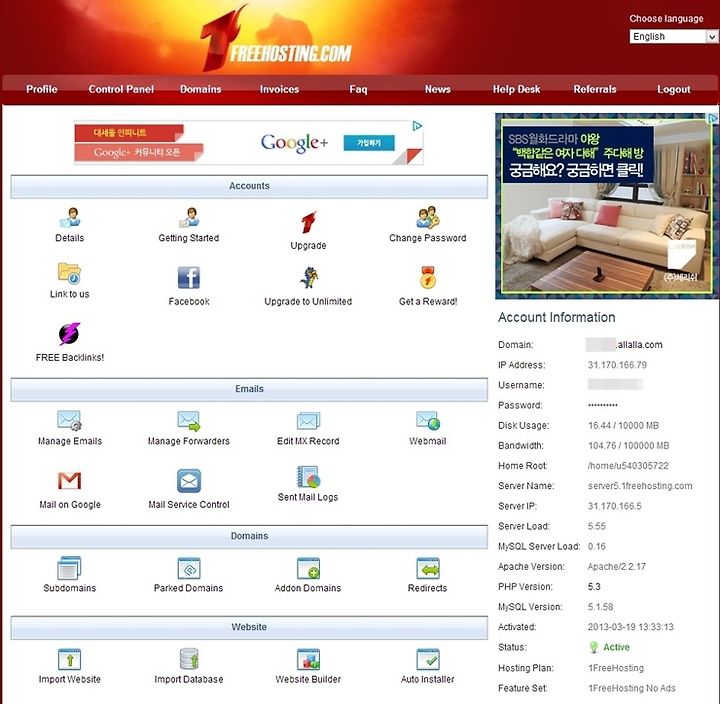Click the server5.1freehosting.com server name
This screenshot has width=720, height=704.
[x=640, y=486]
